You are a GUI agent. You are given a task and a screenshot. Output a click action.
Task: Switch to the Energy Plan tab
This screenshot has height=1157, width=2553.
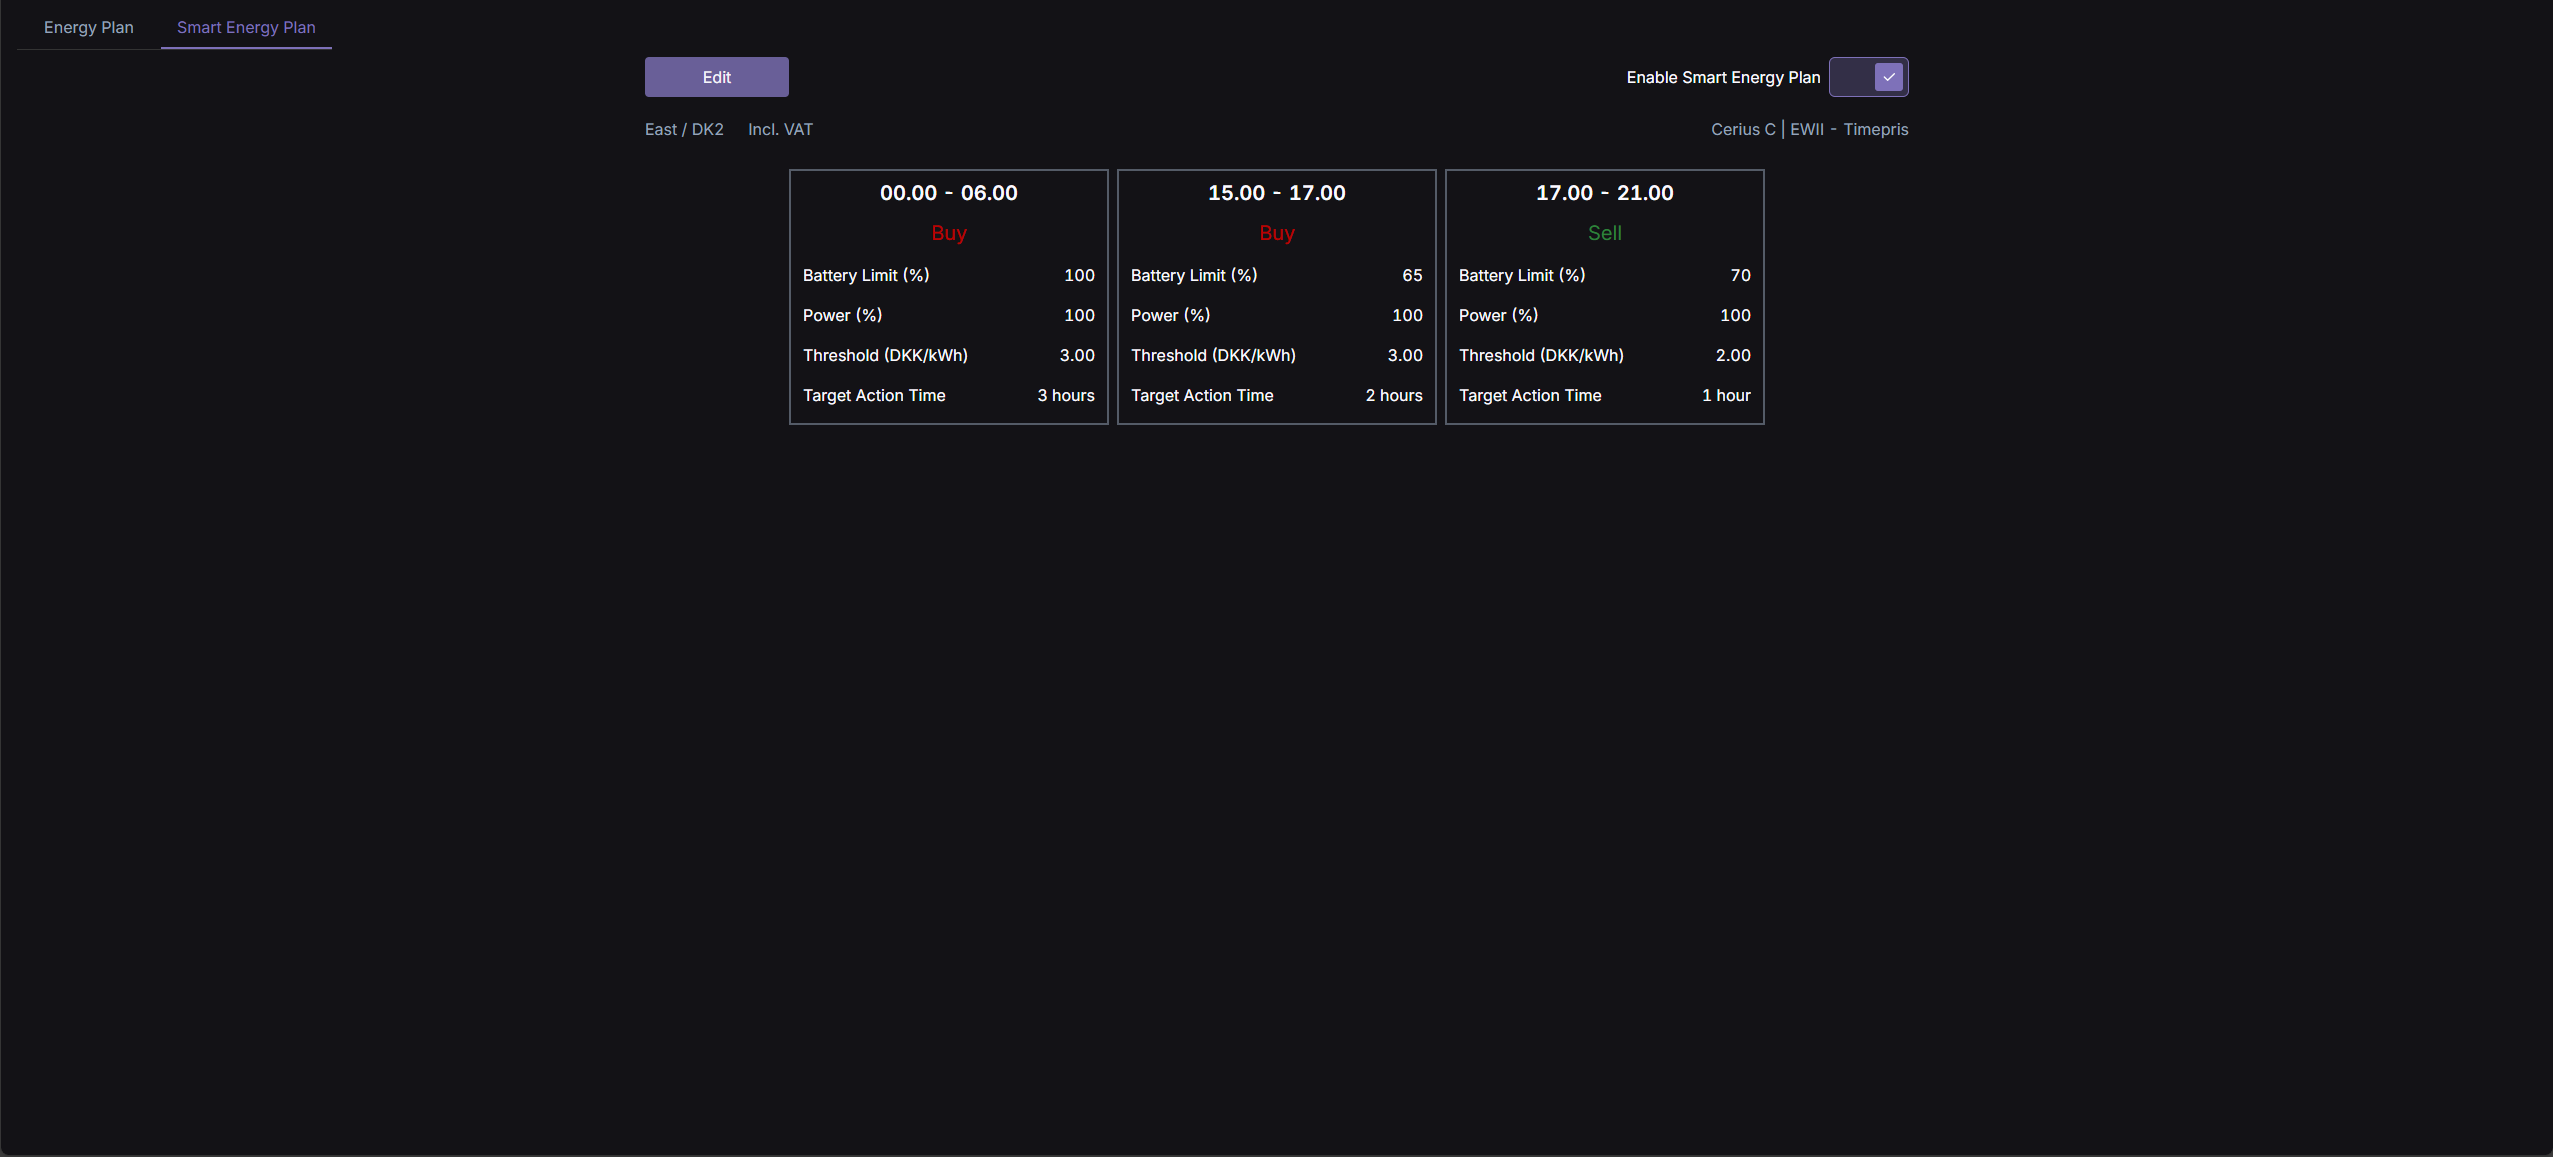[88, 27]
